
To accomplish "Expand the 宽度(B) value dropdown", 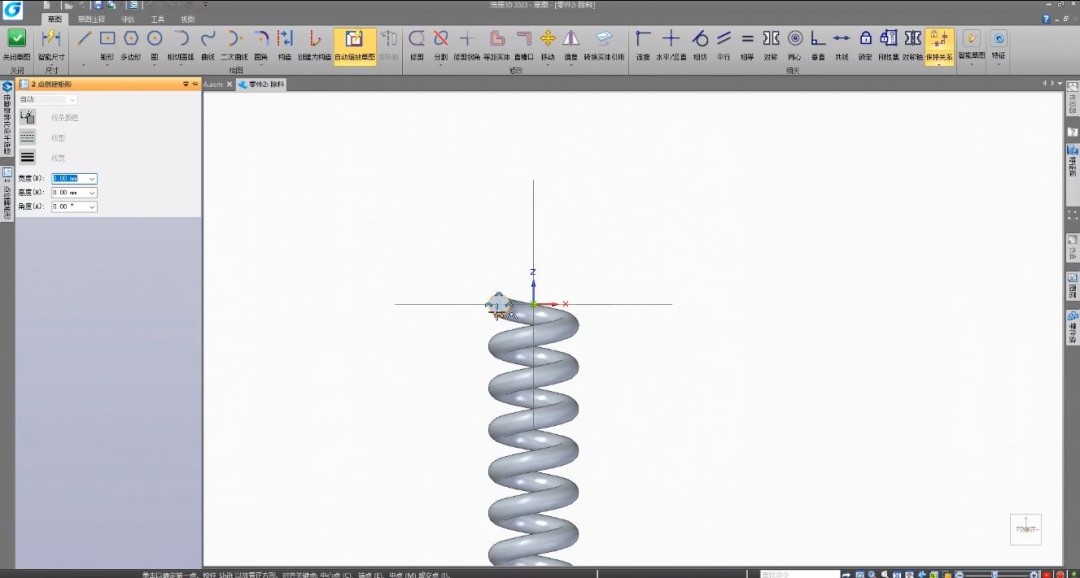I will (91, 179).
